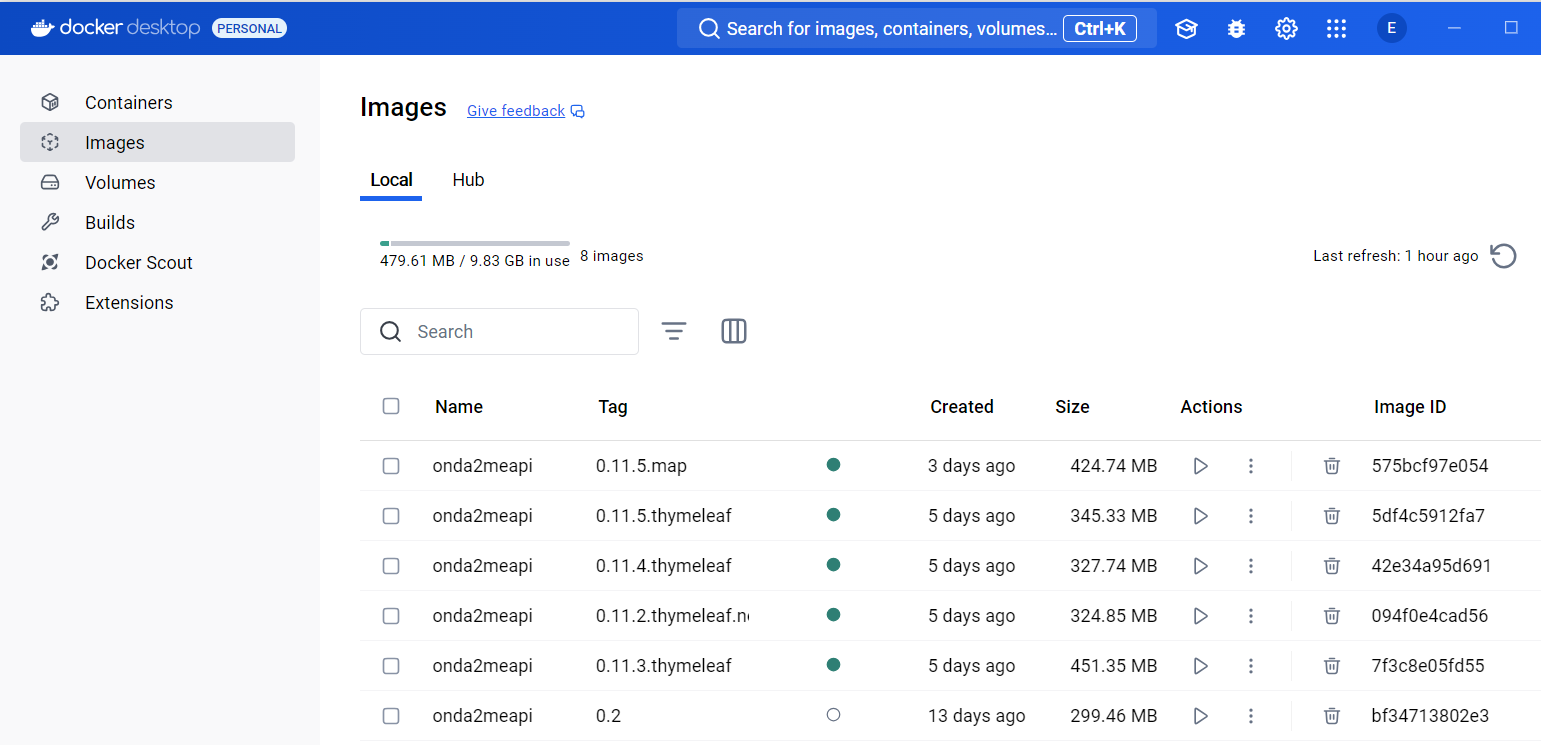
Task: Open Docker Desktop settings gear
Action: [x=1286, y=29]
